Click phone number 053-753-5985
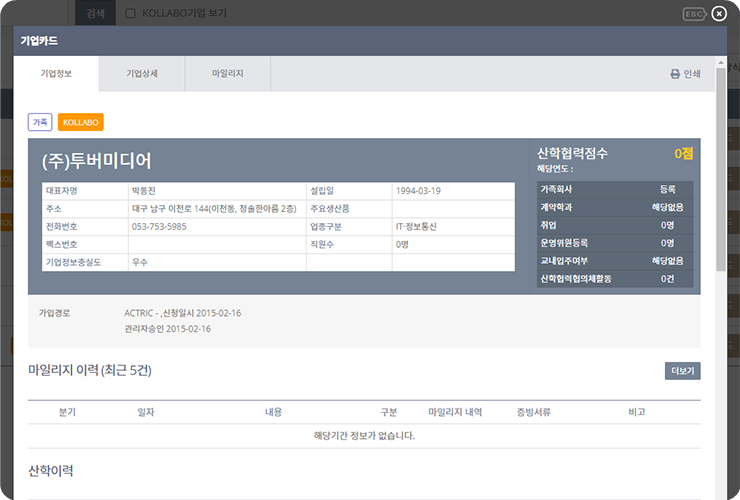The width and height of the screenshot is (740, 500). point(159,227)
